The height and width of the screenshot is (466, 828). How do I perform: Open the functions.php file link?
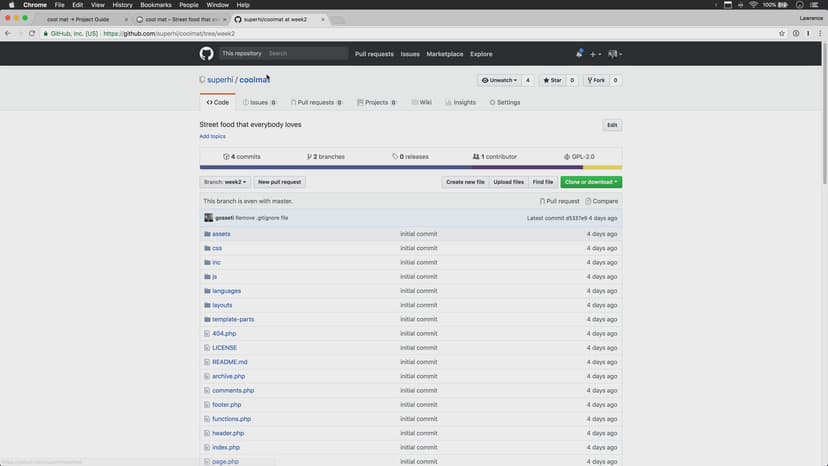231,419
